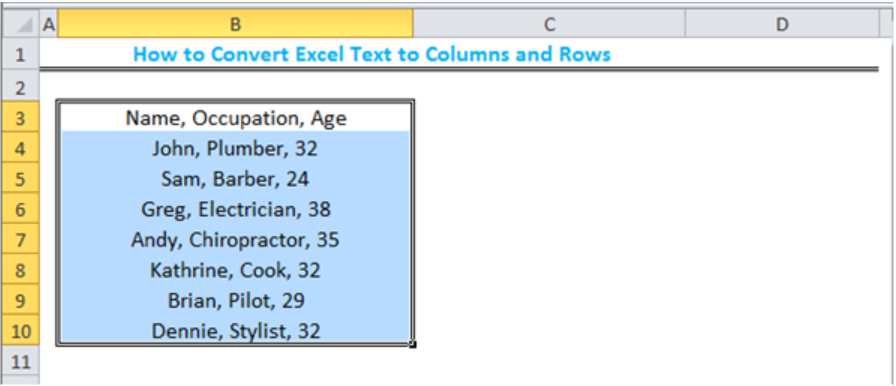Select row 1 header
The width and height of the screenshot is (896, 386).
21,55
